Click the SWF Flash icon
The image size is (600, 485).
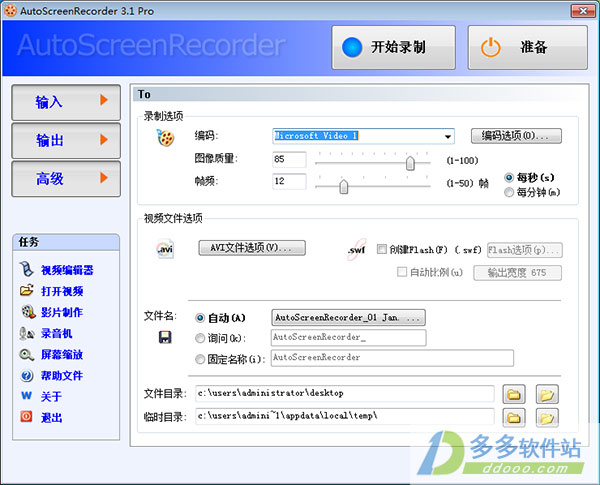coord(357,250)
